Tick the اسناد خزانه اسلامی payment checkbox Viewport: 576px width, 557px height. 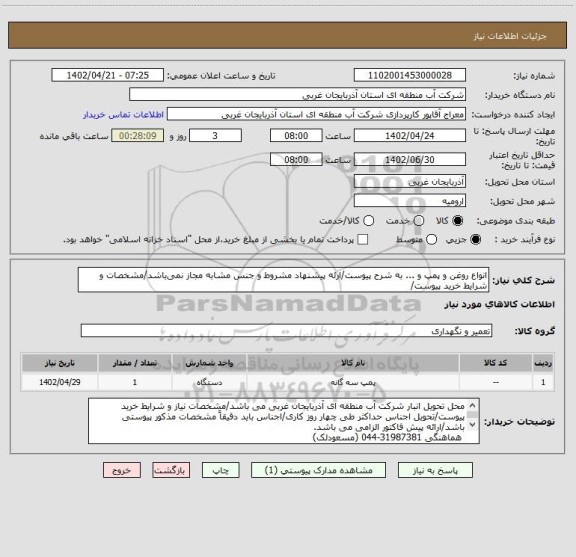tap(363, 240)
